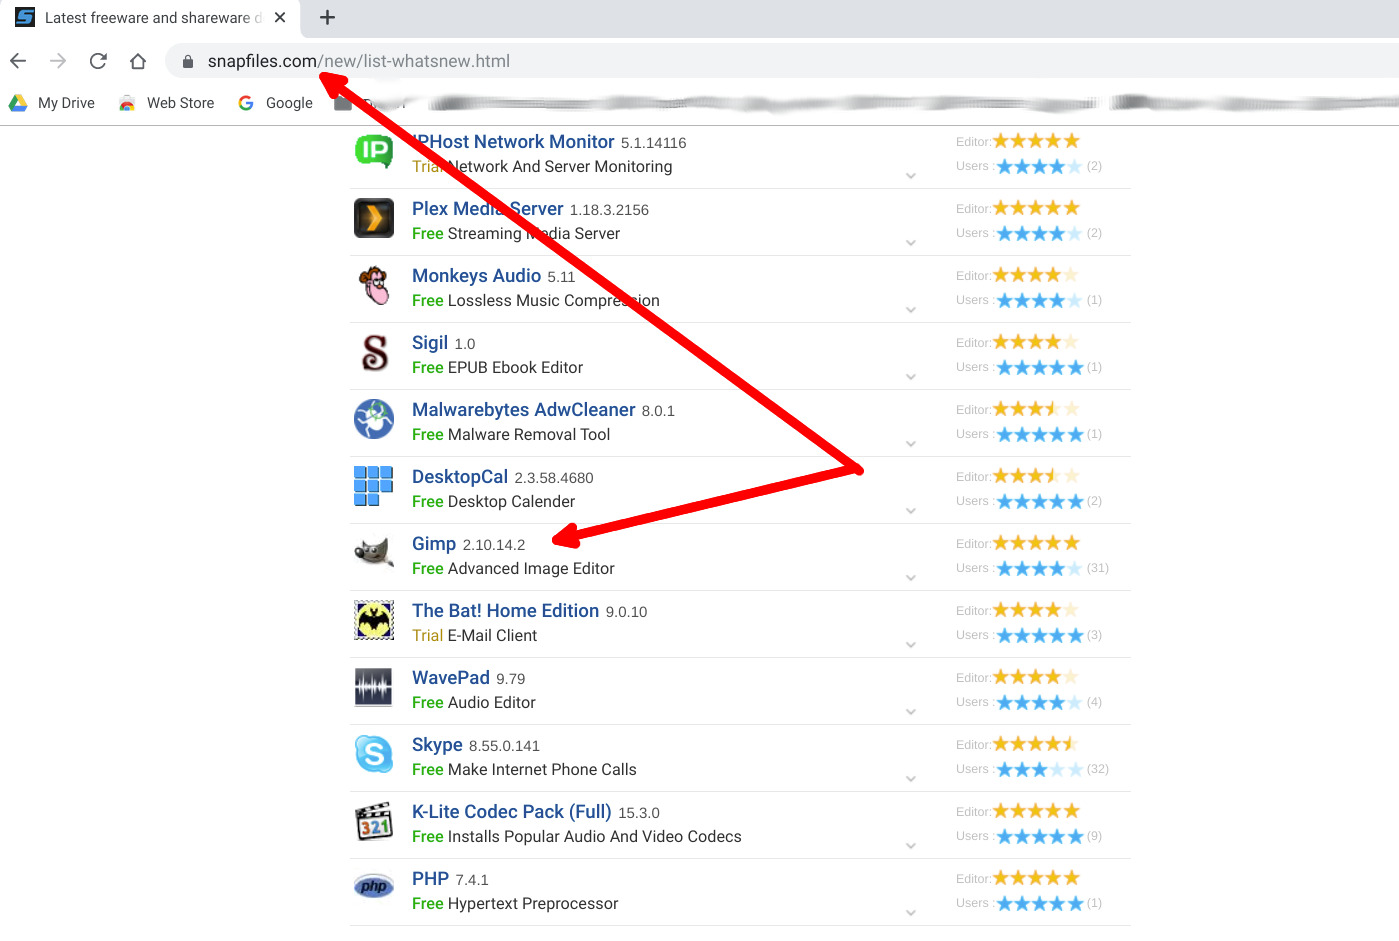
Task: Expand details for DesktopCal row
Action: [x=911, y=511]
